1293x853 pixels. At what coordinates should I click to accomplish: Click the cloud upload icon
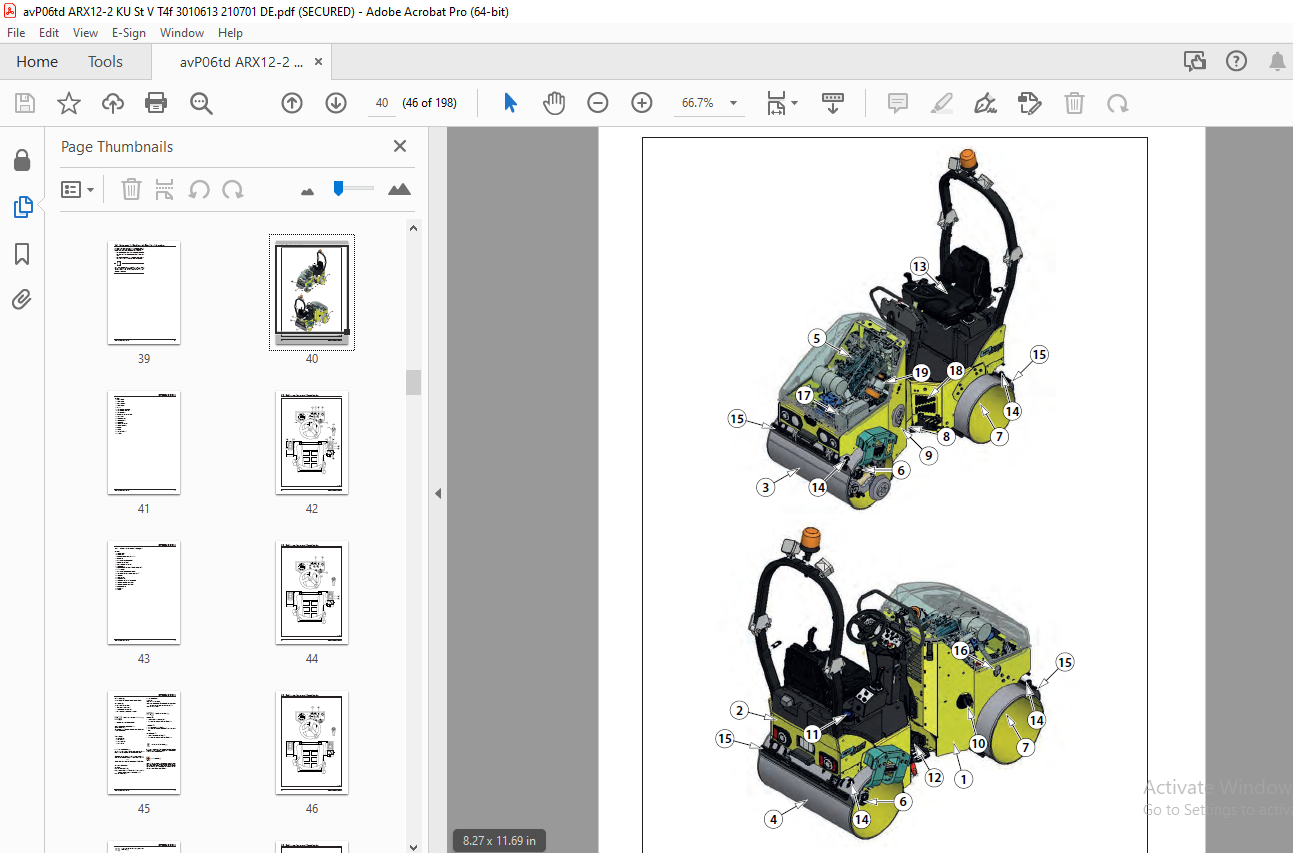point(112,103)
